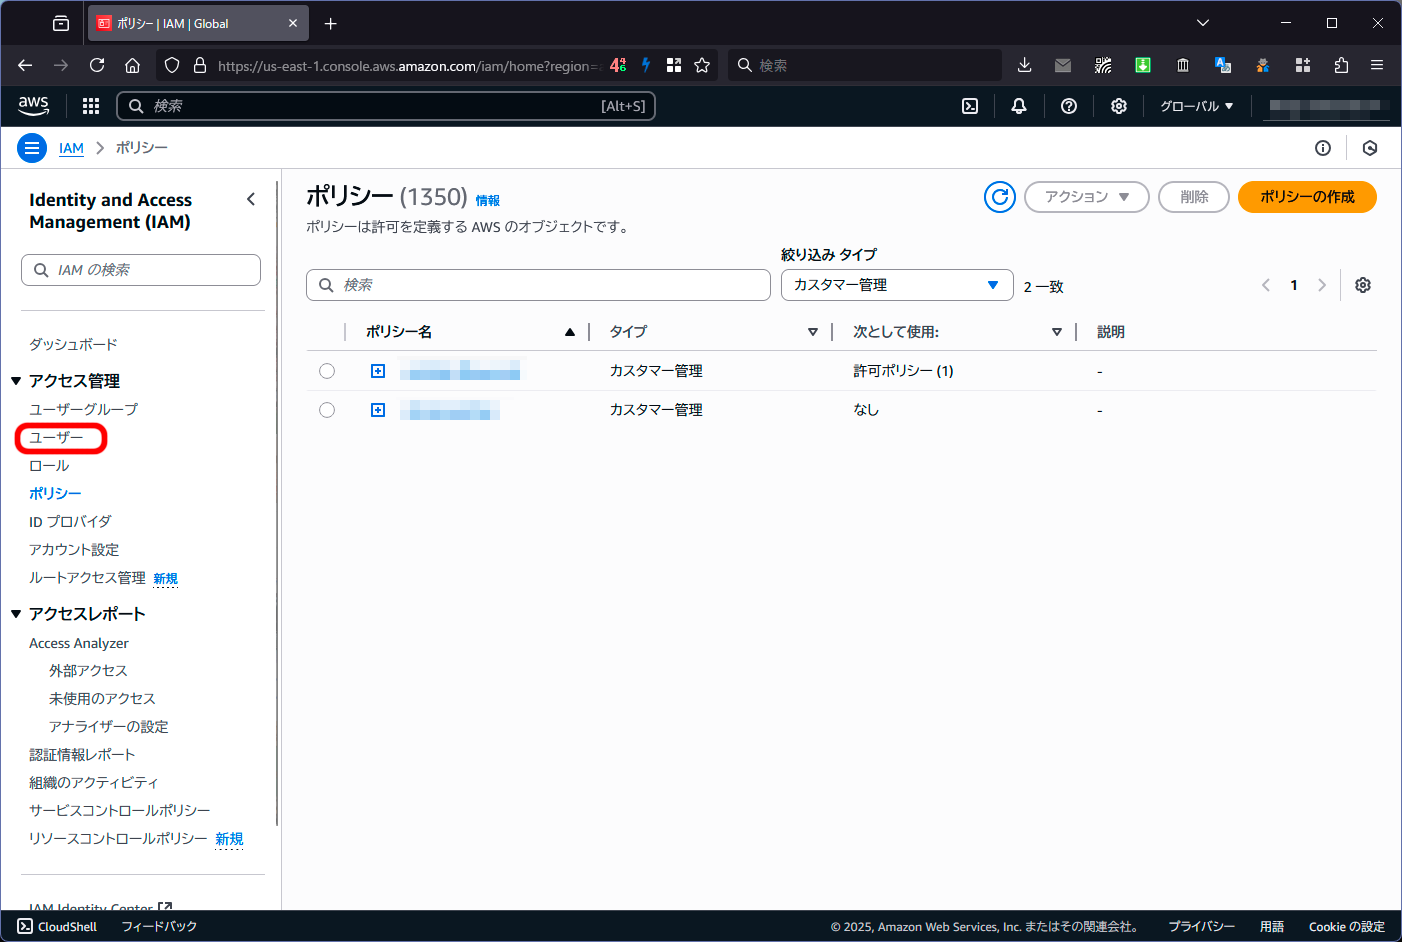Expand the first policy row details
This screenshot has width=1402, height=942.
coord(378,371)
